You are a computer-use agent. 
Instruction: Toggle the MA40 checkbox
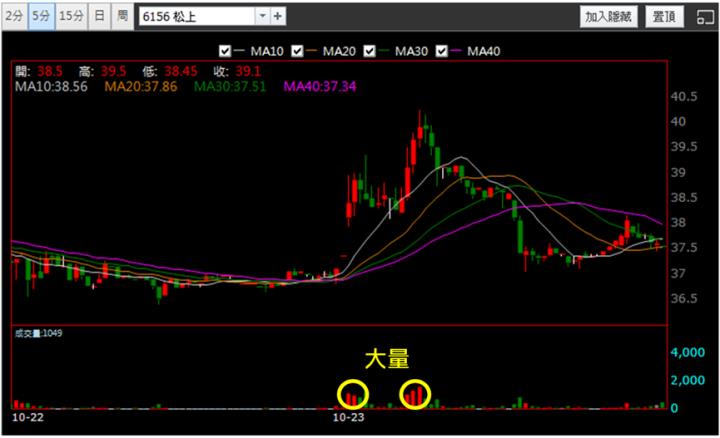pos(441,51)
